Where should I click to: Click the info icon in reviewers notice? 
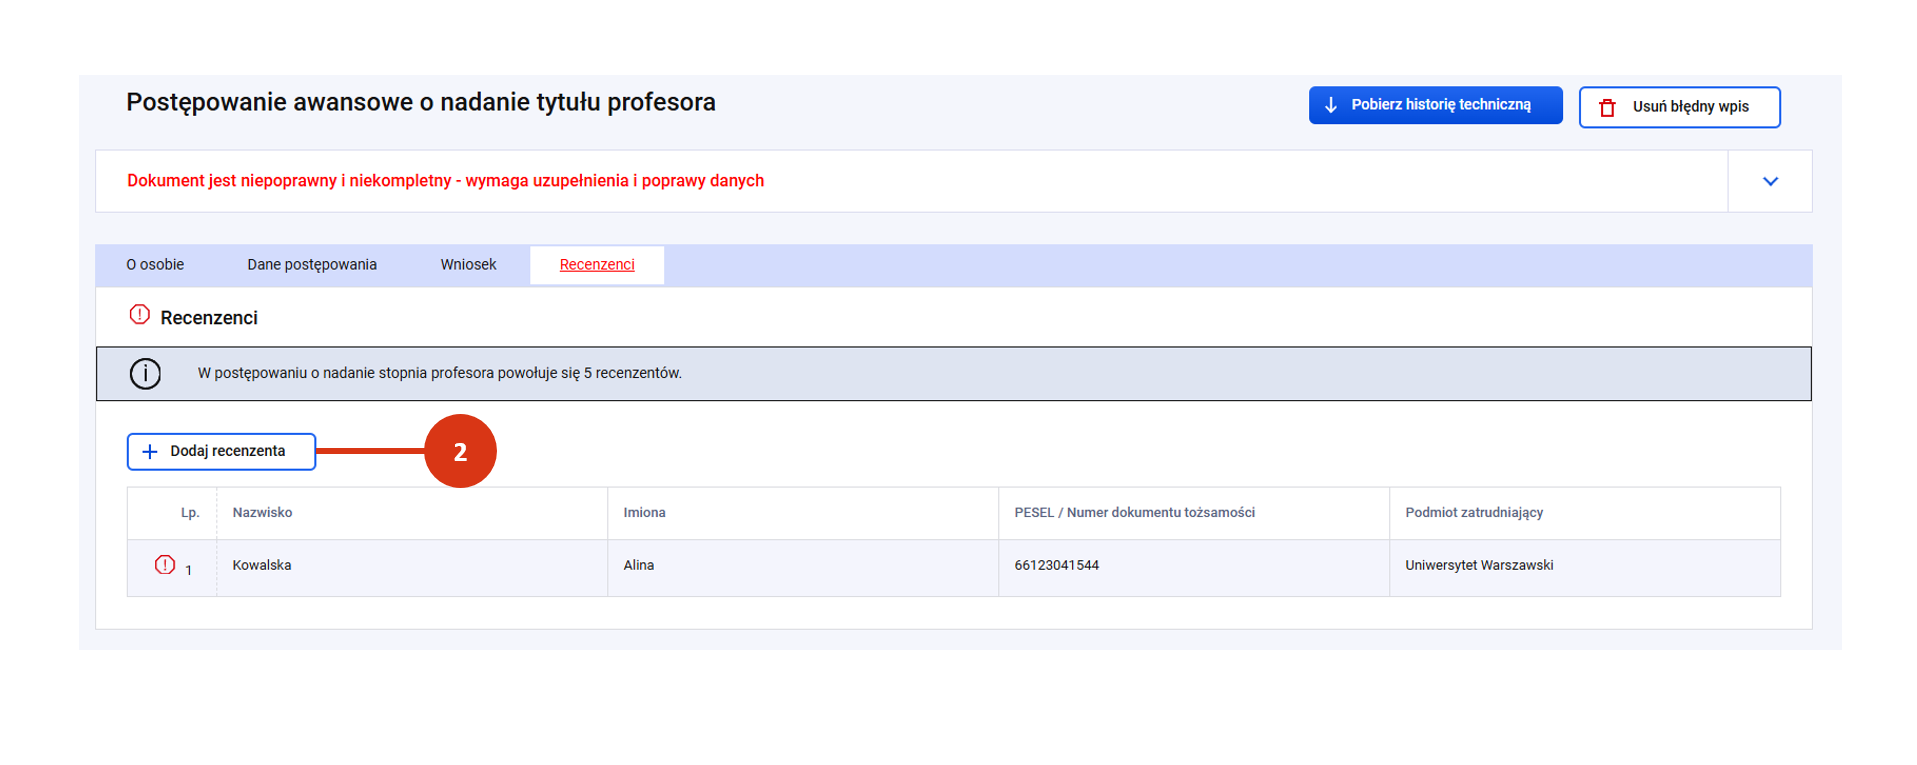pyautogui.click(x=145, y=374)
